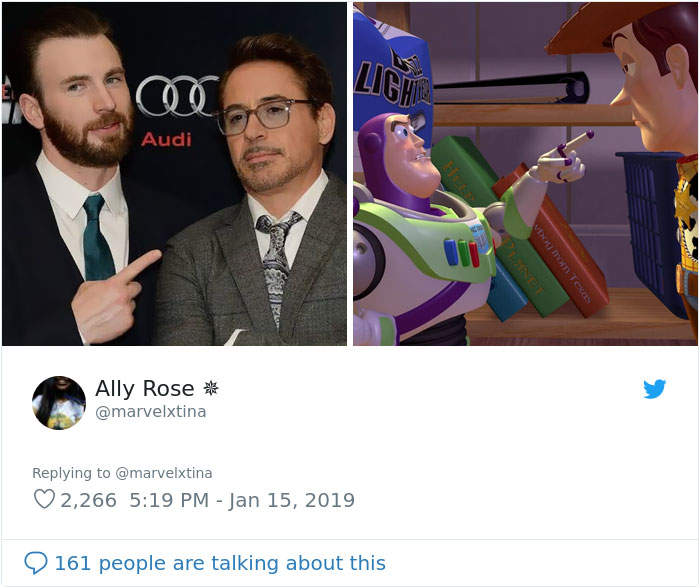This screenshot has width=700, height=588.
Task: Open the @marvelxtina mention in Replying to
Action: click(164, 473)
